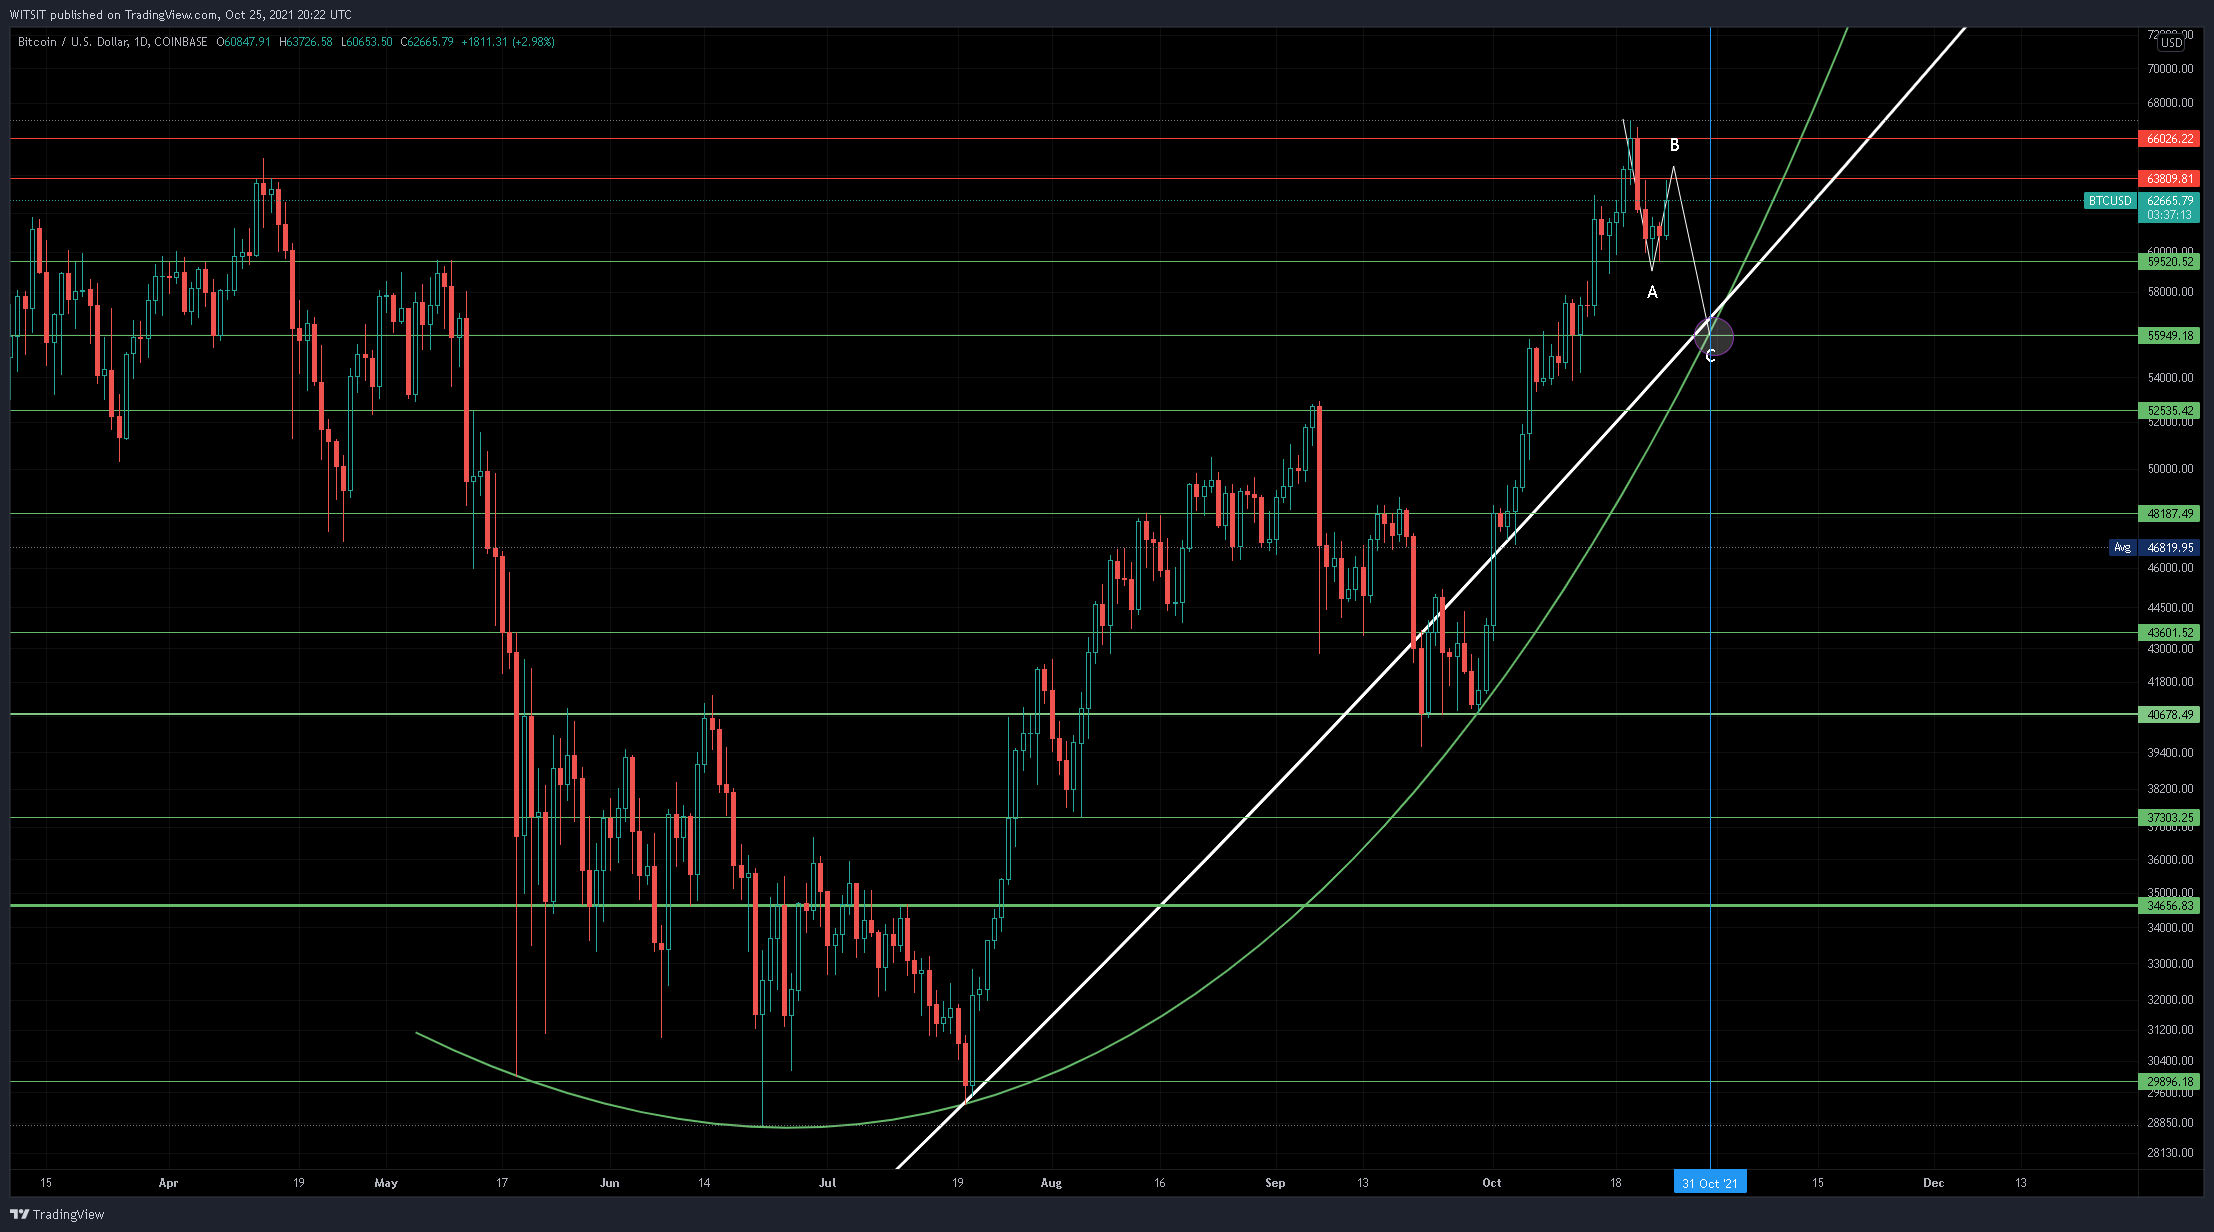Select the 34656.83 green level label
This screenshot has width=2214, height=1232.
click(2170, 906)
